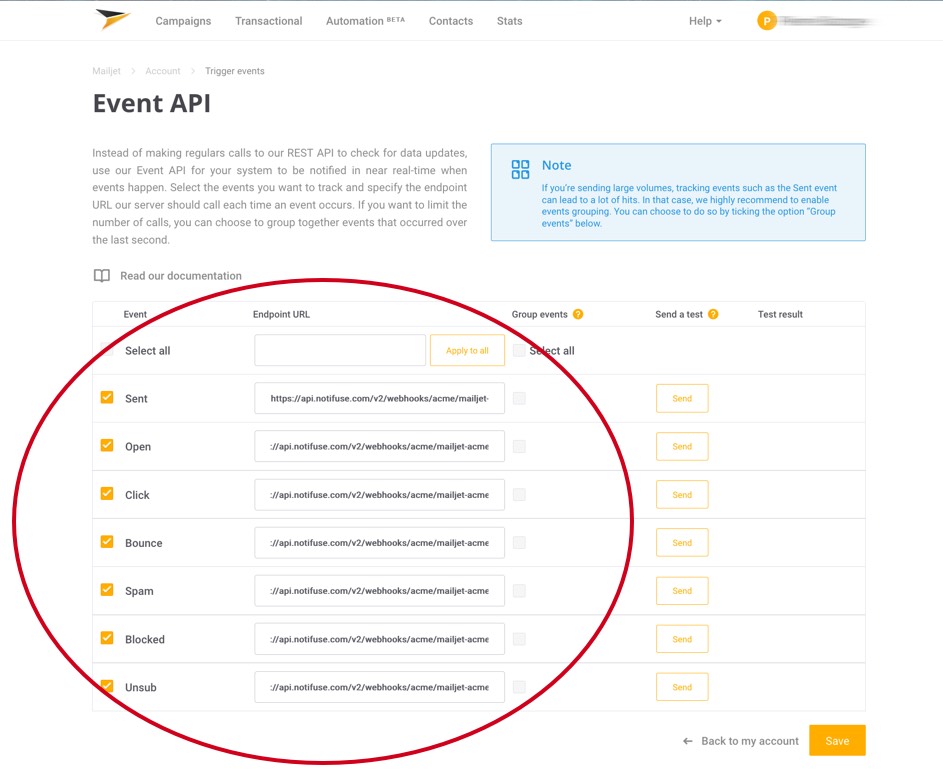This screenshot has width=943, height=775.
Task: Click the Sent endpoint URL field
Action: coord(379,398)
